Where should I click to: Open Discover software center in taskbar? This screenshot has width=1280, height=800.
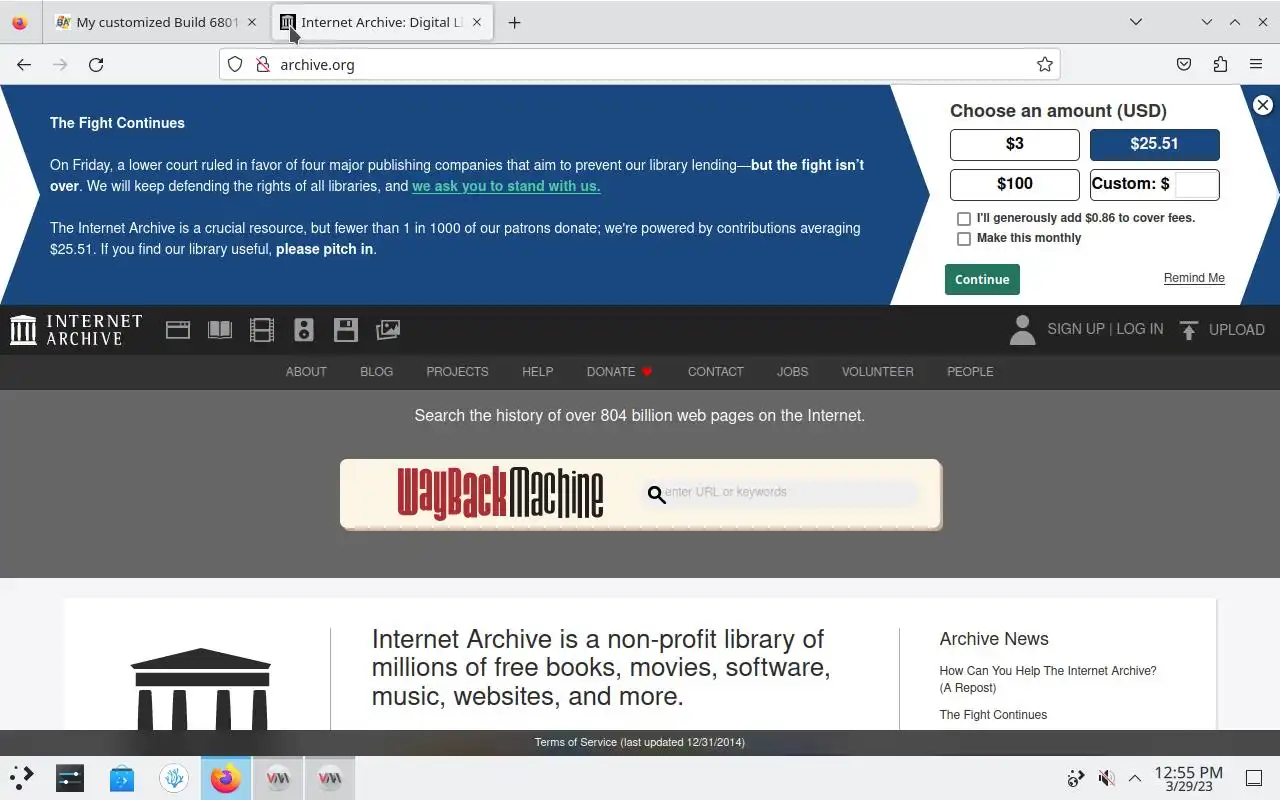coord(122,777)
